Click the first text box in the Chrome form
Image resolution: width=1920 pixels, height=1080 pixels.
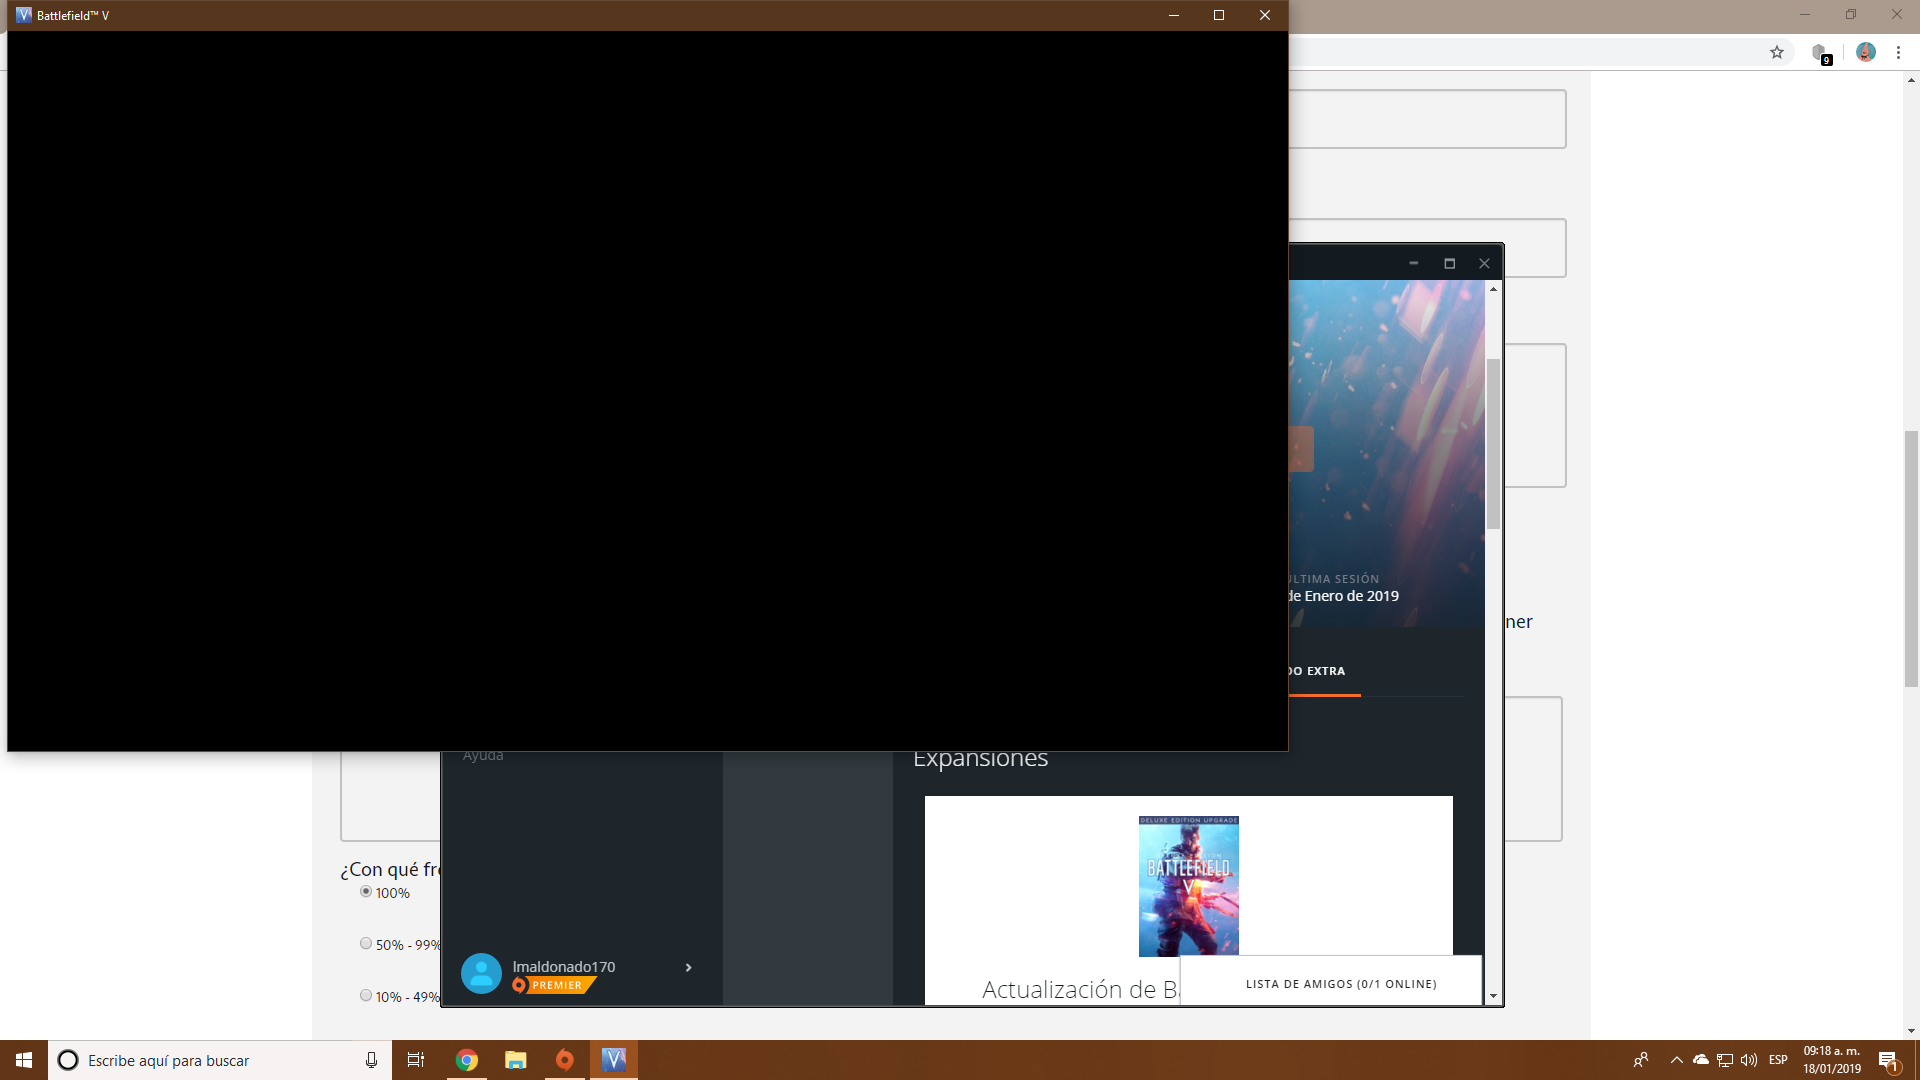[x=1427, y=119]
